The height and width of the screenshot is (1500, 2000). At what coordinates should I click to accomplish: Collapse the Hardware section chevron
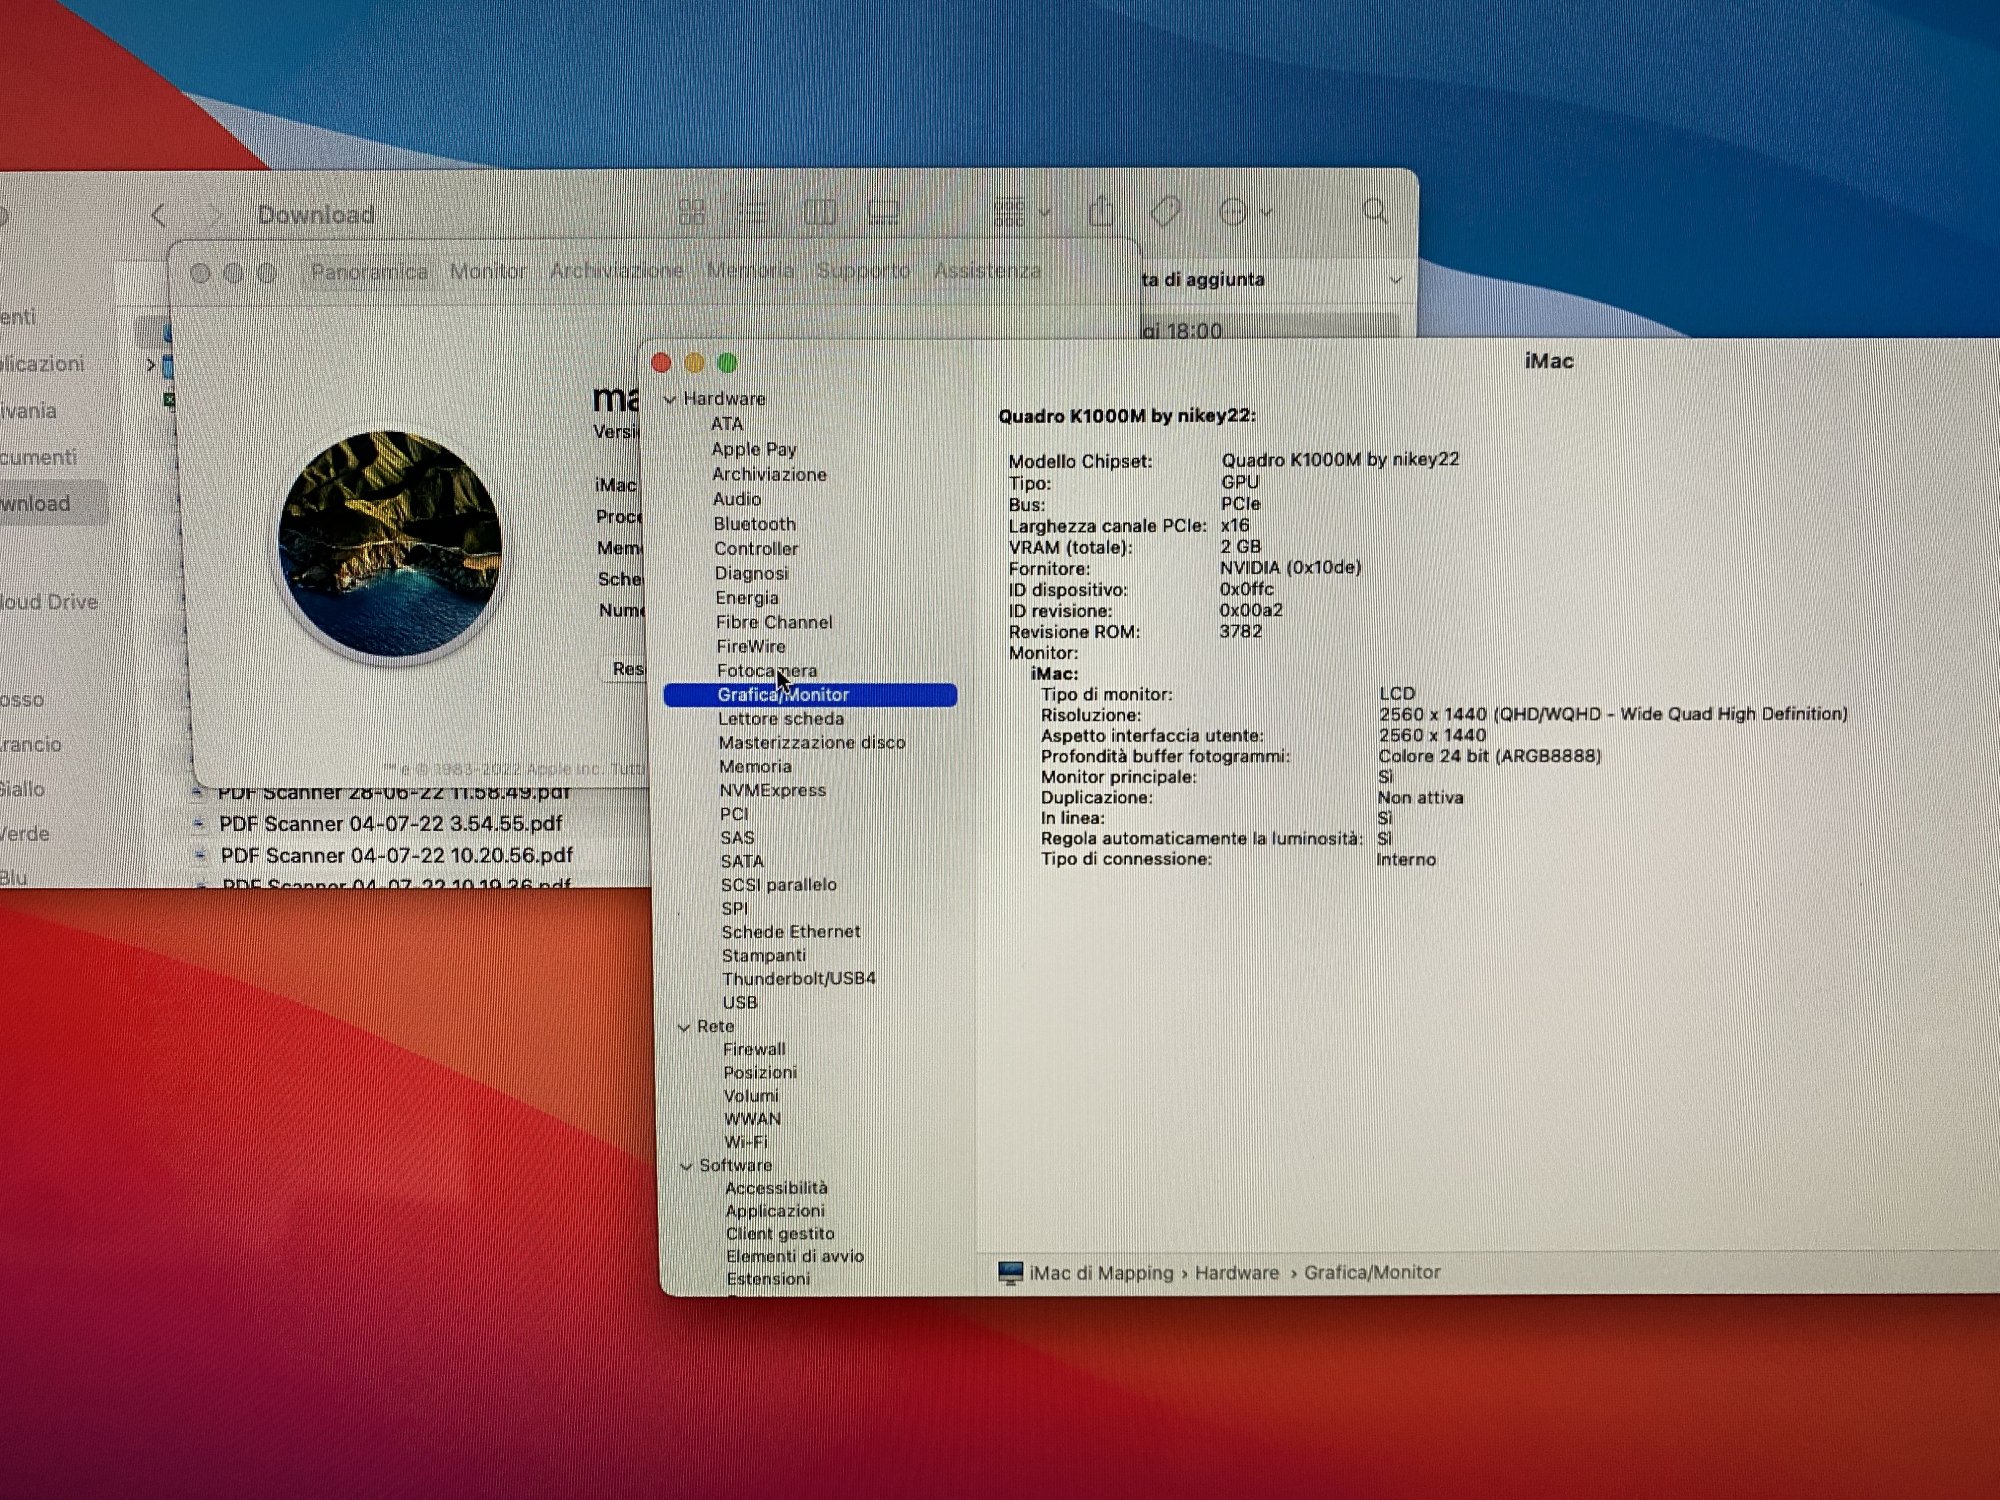(670, 399)
